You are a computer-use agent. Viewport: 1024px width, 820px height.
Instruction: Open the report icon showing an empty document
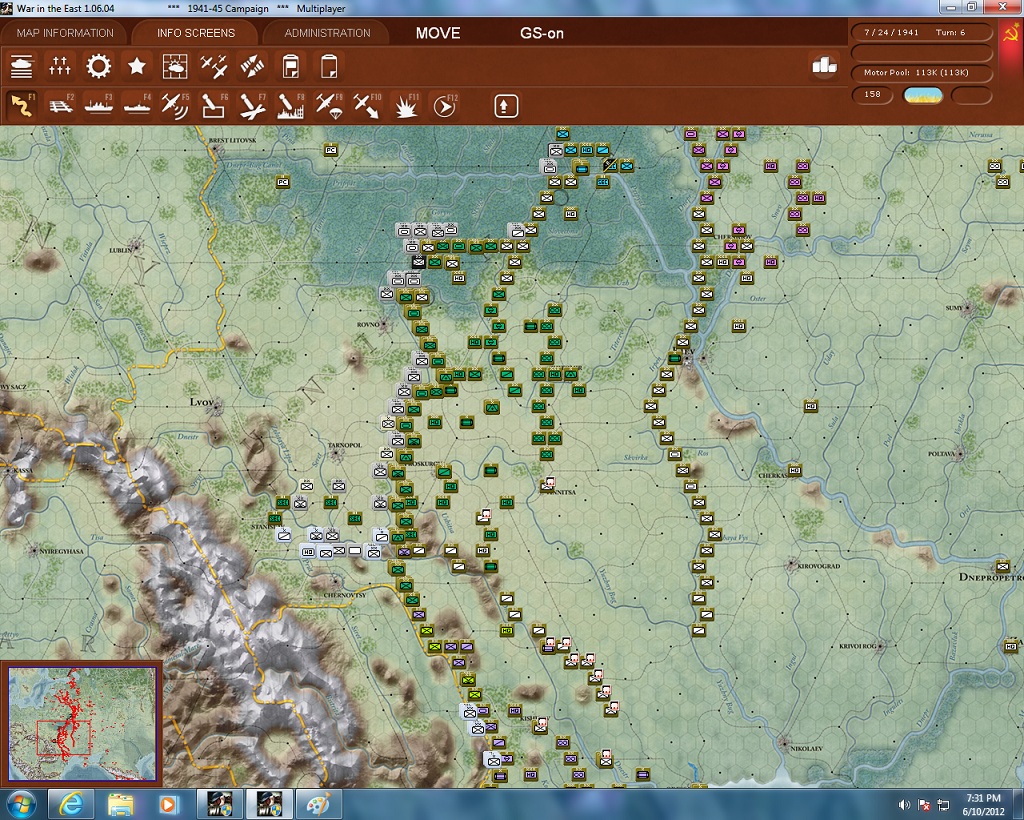(329, 66)
